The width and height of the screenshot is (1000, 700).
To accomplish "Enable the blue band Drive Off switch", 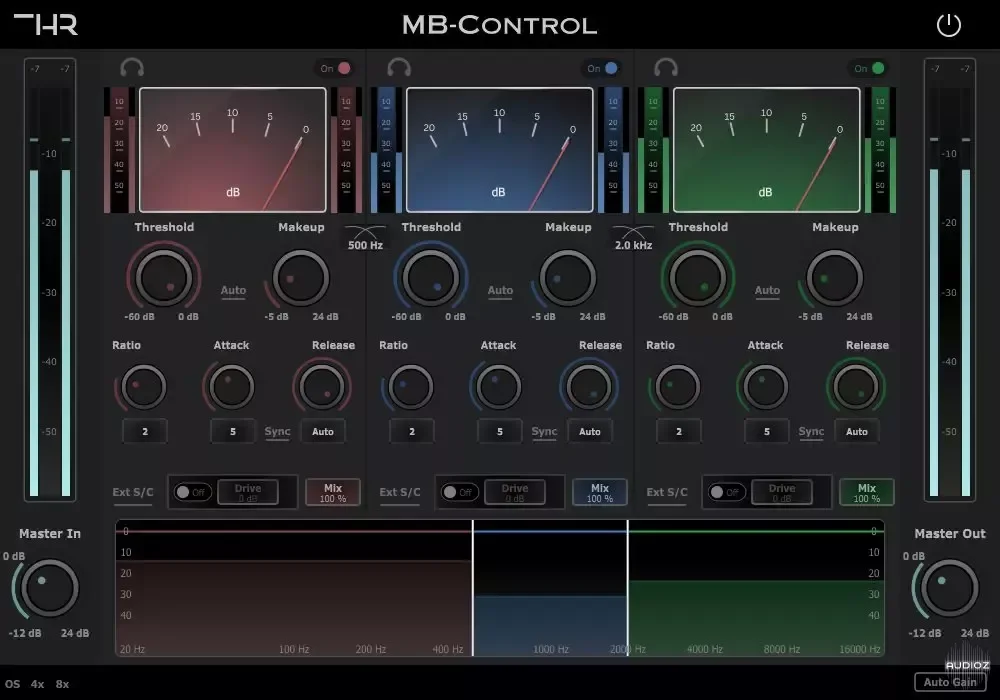I will [x=459, y=492].
